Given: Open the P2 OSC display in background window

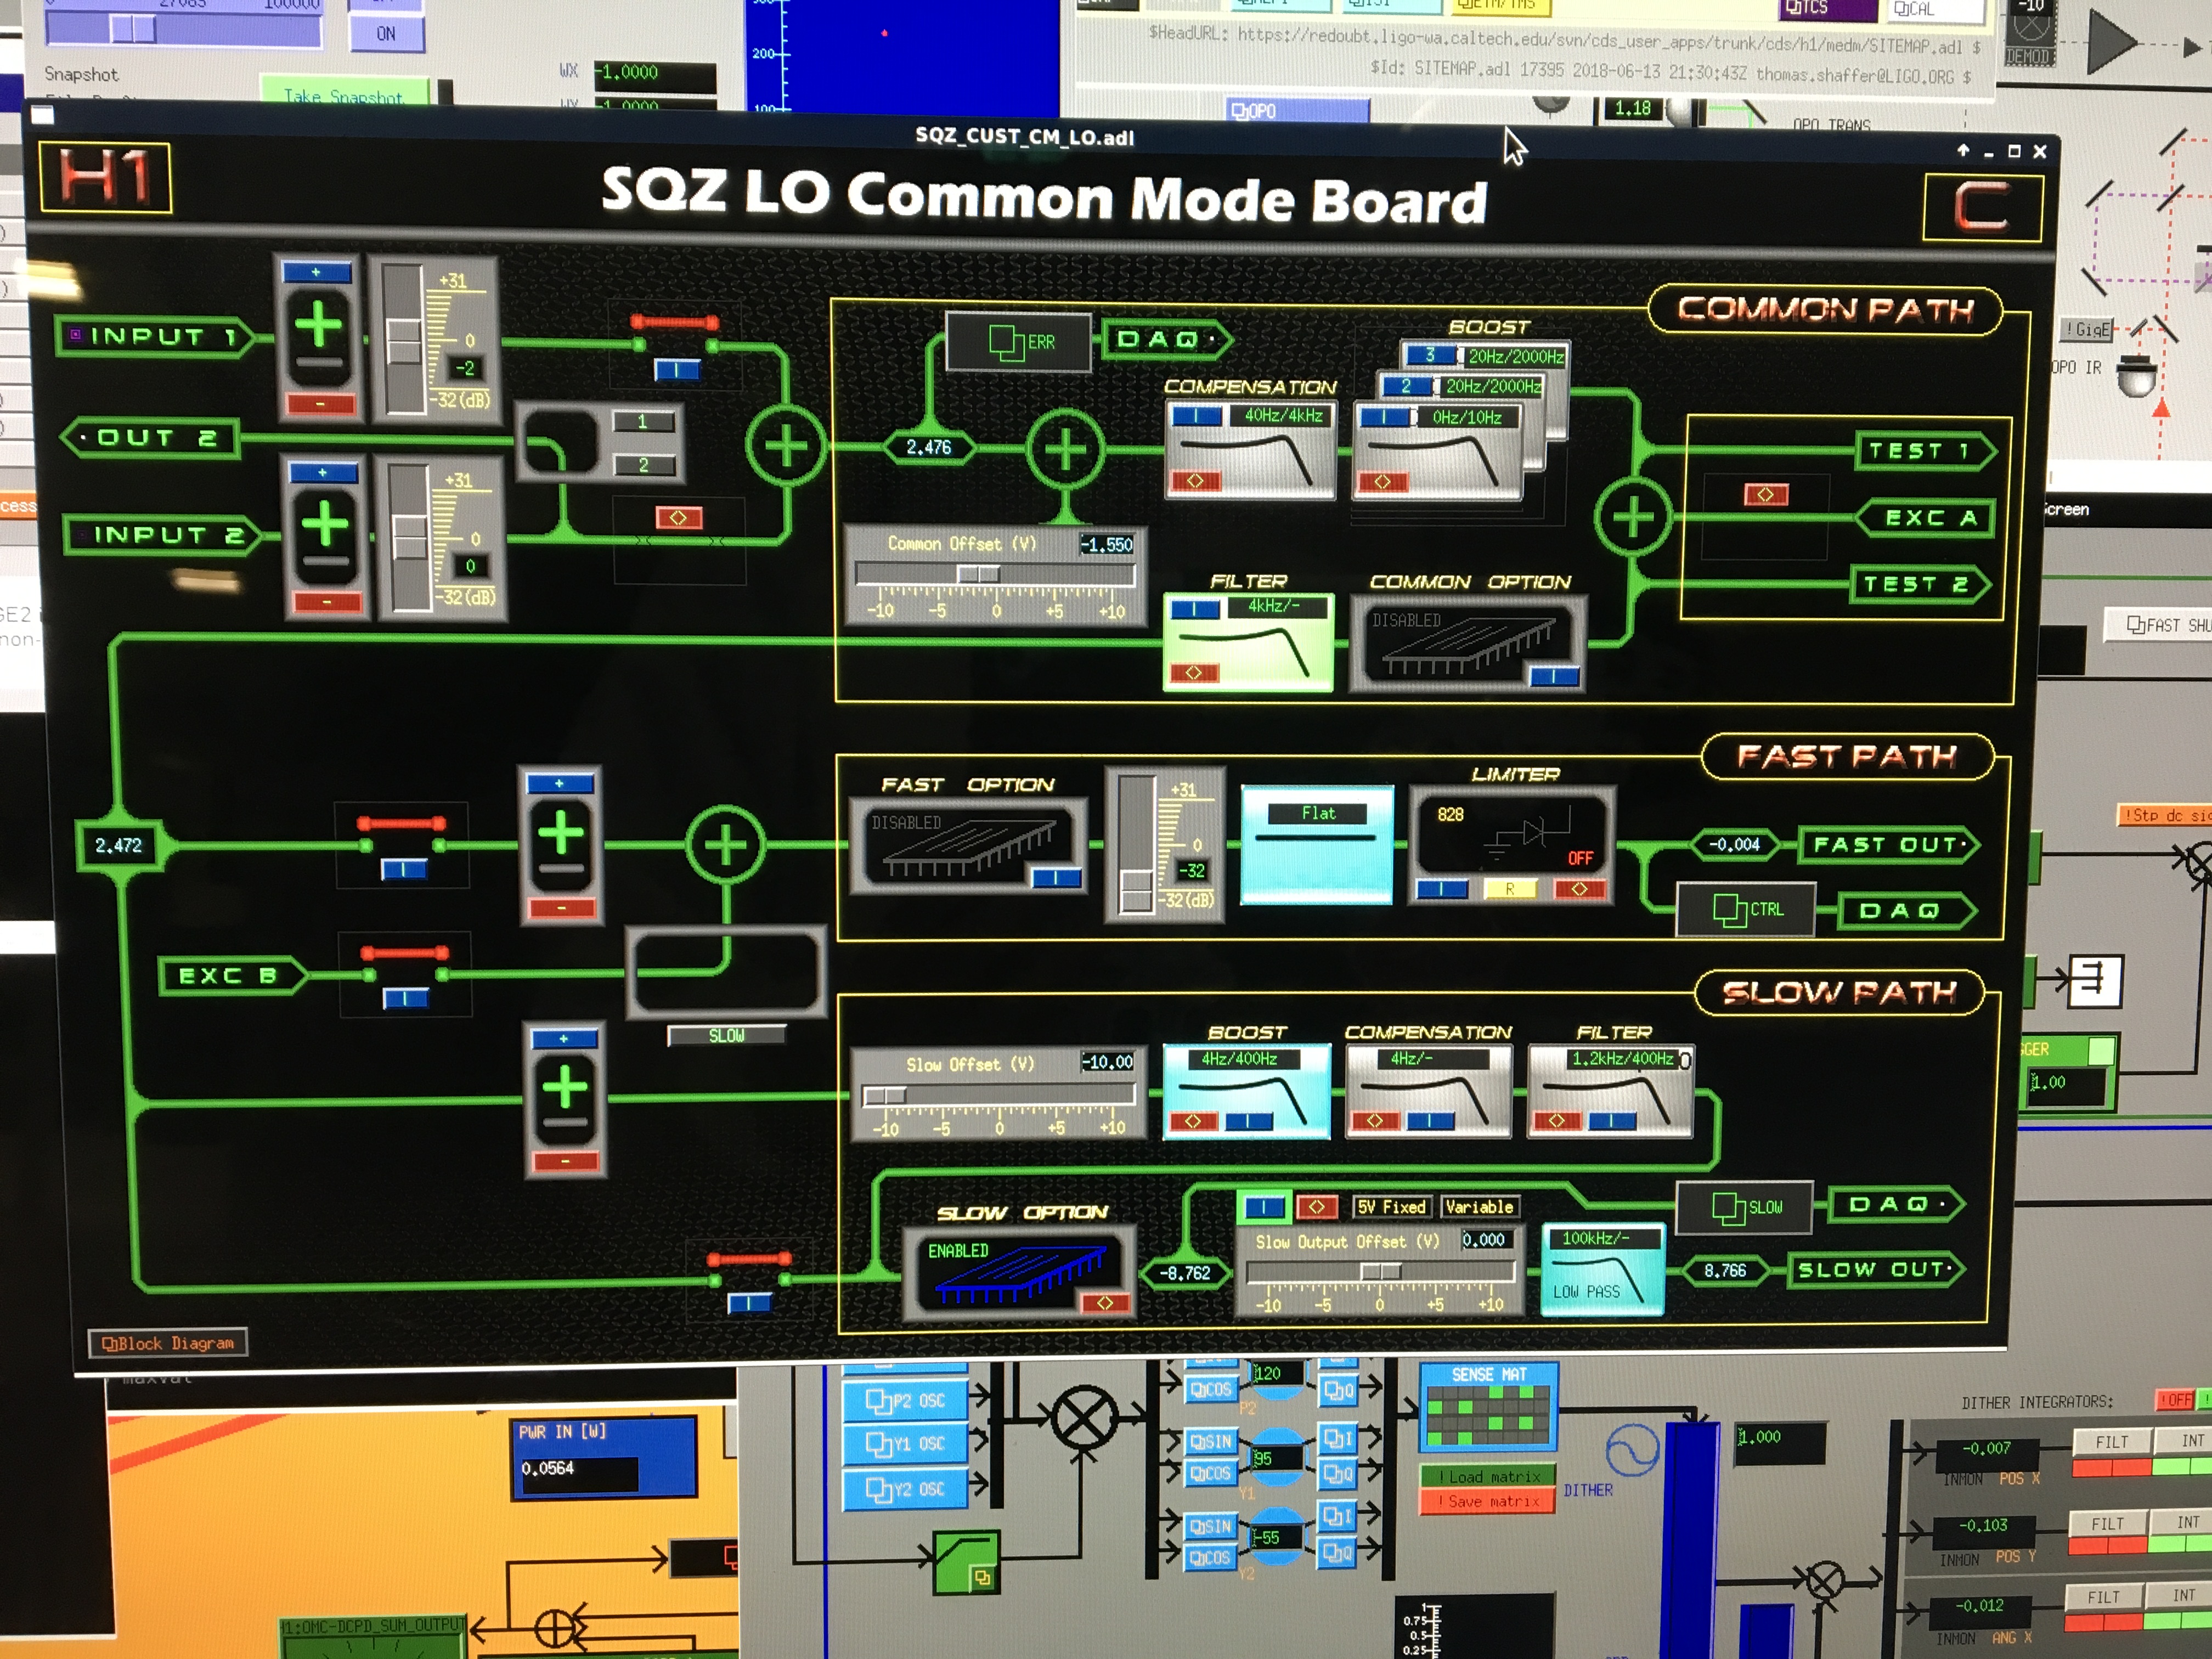Looking at the screenshot, I should pyautogui.click(x=905, y=1400).
